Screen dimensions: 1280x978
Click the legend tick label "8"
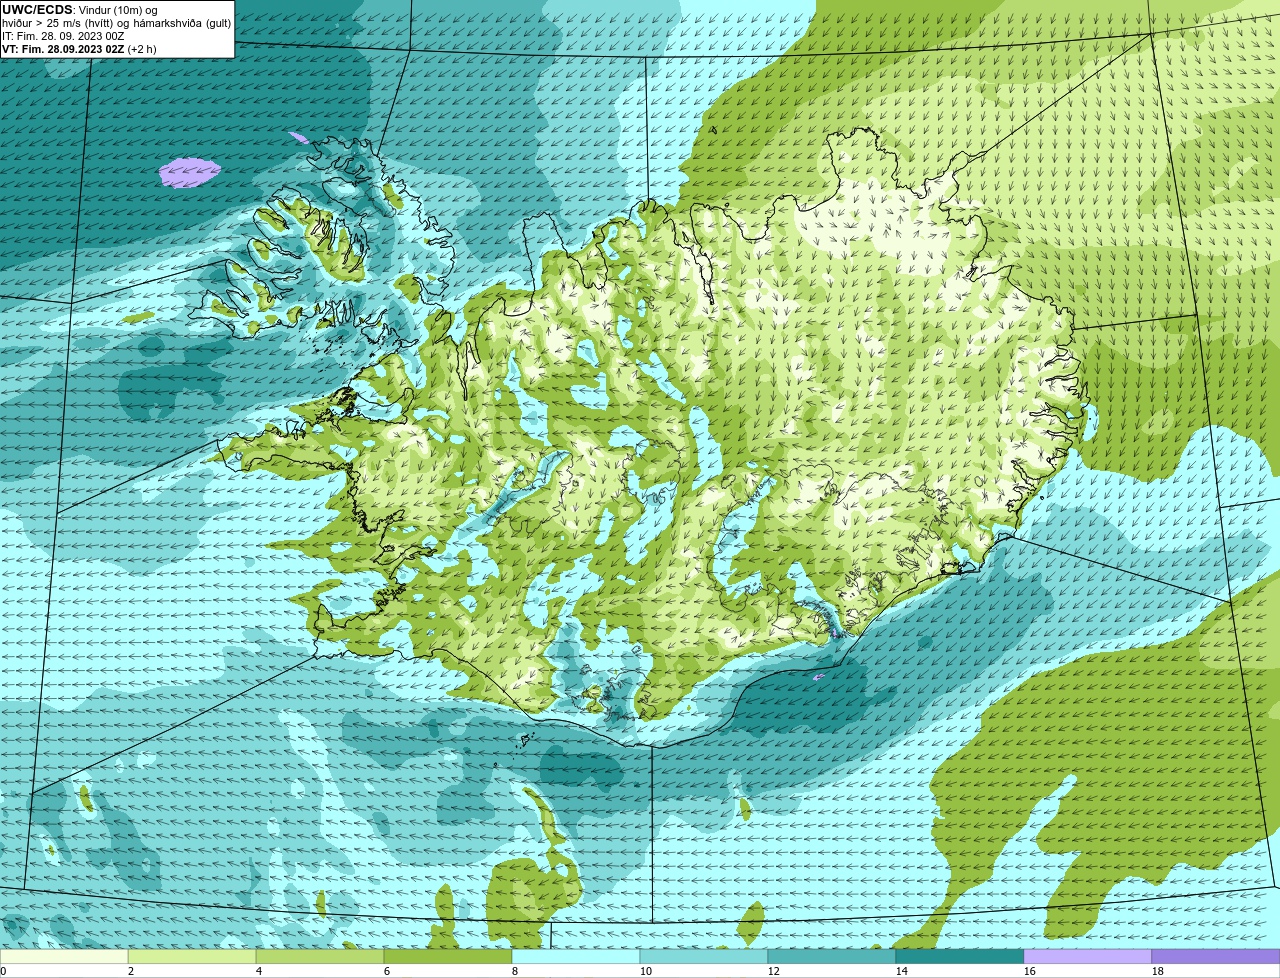pyautogui.click(x=515, y=971)
